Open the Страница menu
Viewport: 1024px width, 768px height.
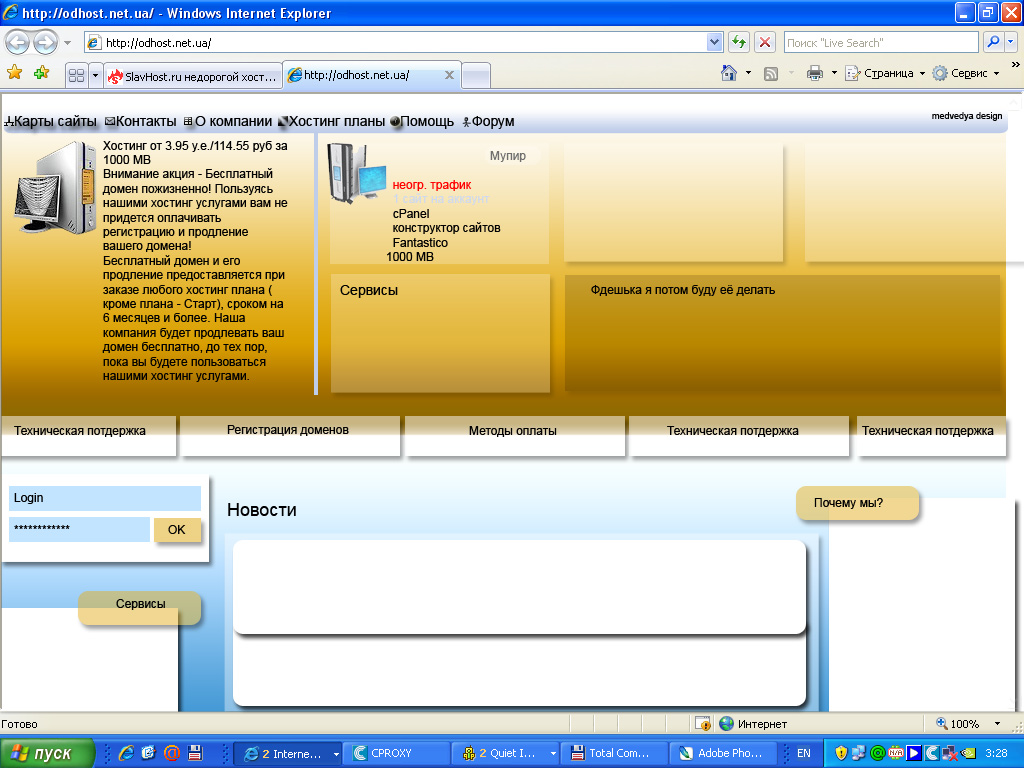[x=885, y=73]
